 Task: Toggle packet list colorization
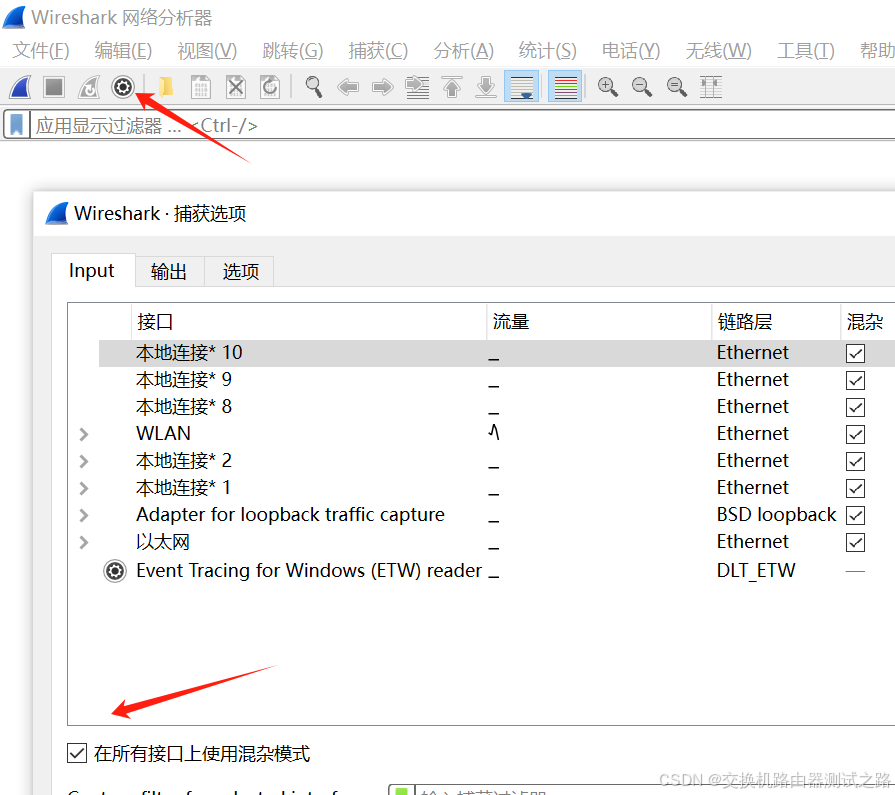(565, 87)
